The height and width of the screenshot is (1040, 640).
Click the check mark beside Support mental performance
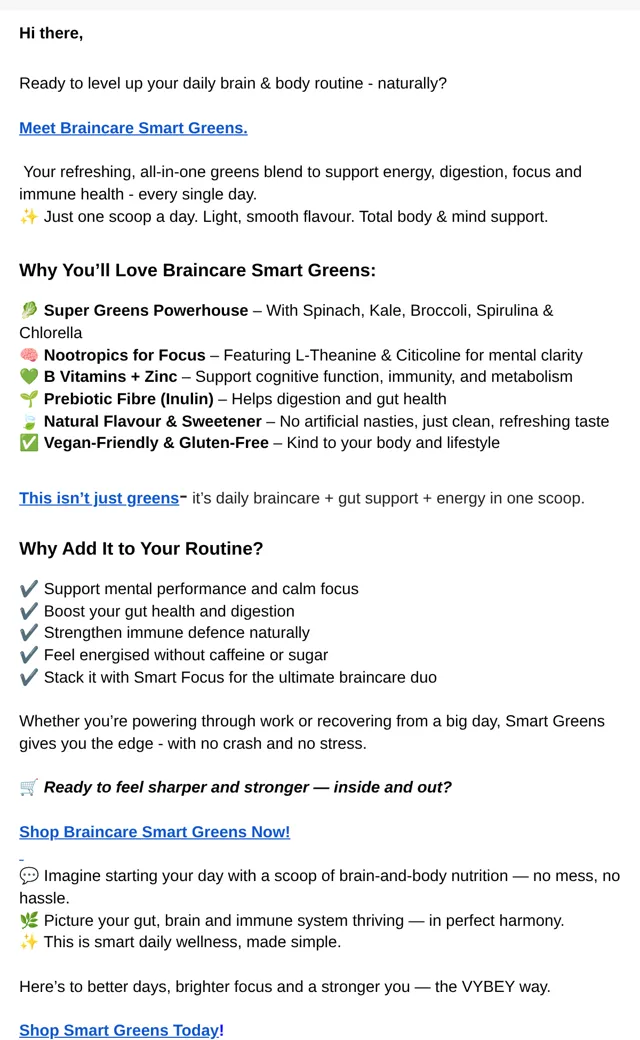[x=29, y=589]
